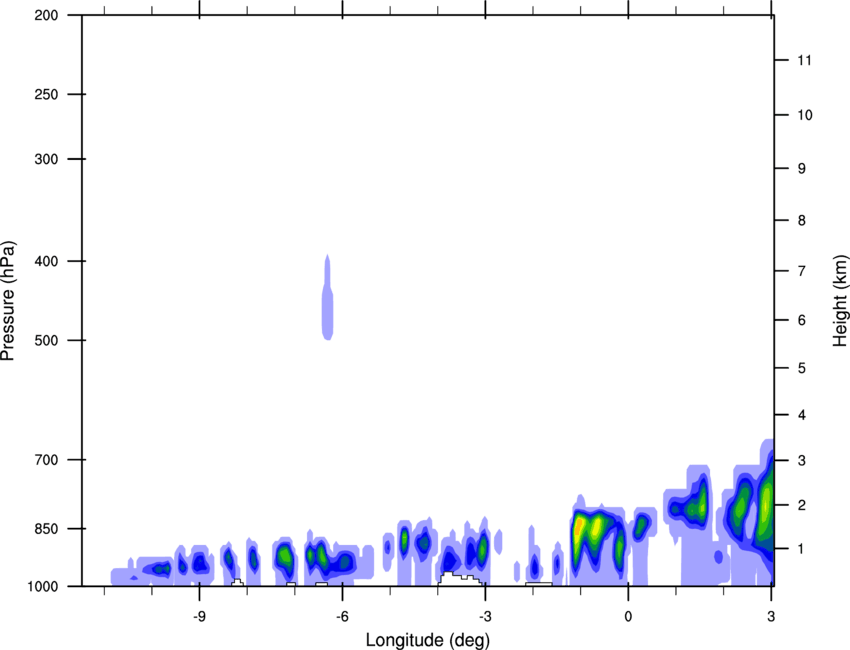
Task: Pick the 3 km height label
Action: (x=802, y=461)
